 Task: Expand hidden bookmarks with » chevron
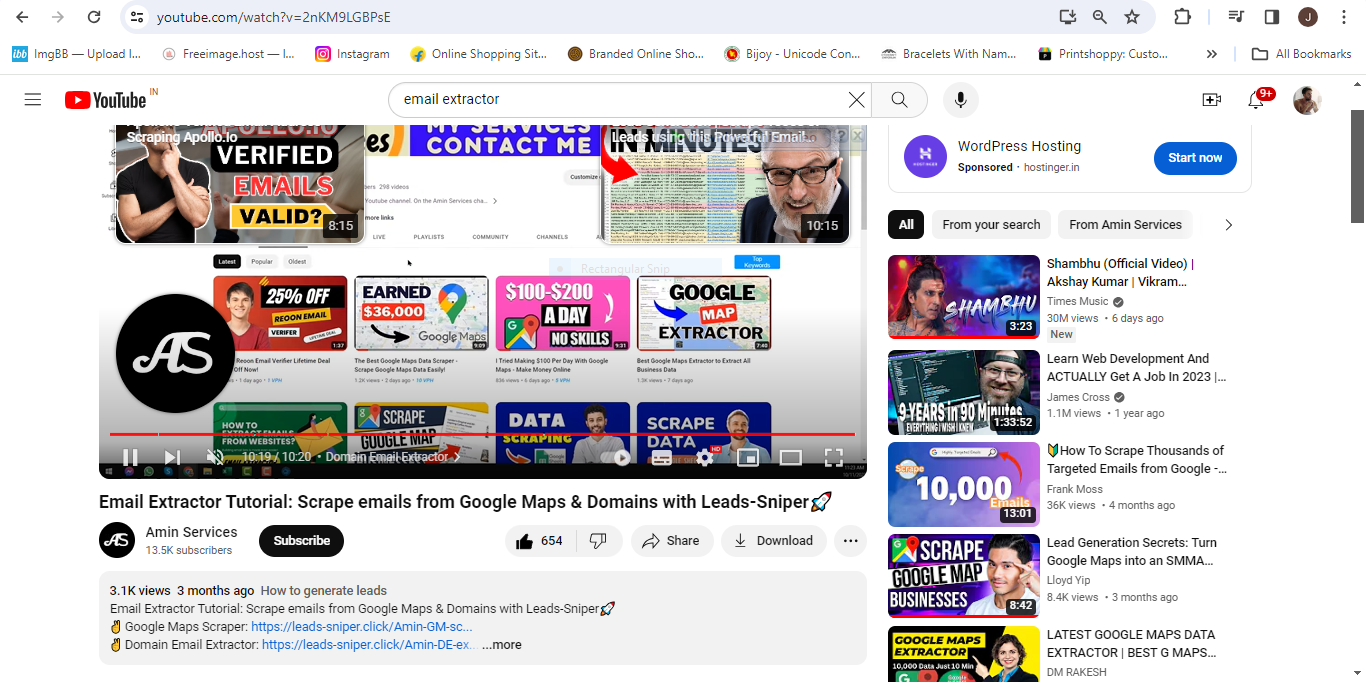1212,54
